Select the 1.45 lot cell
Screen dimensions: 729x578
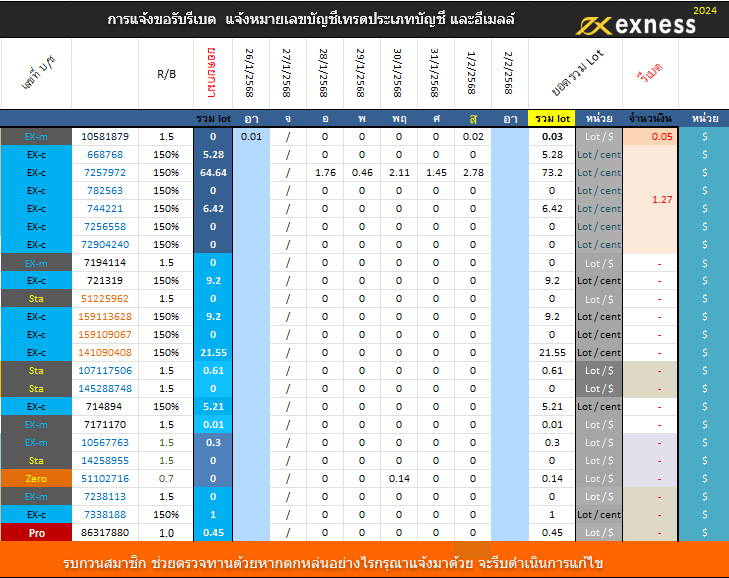(436, 173)
